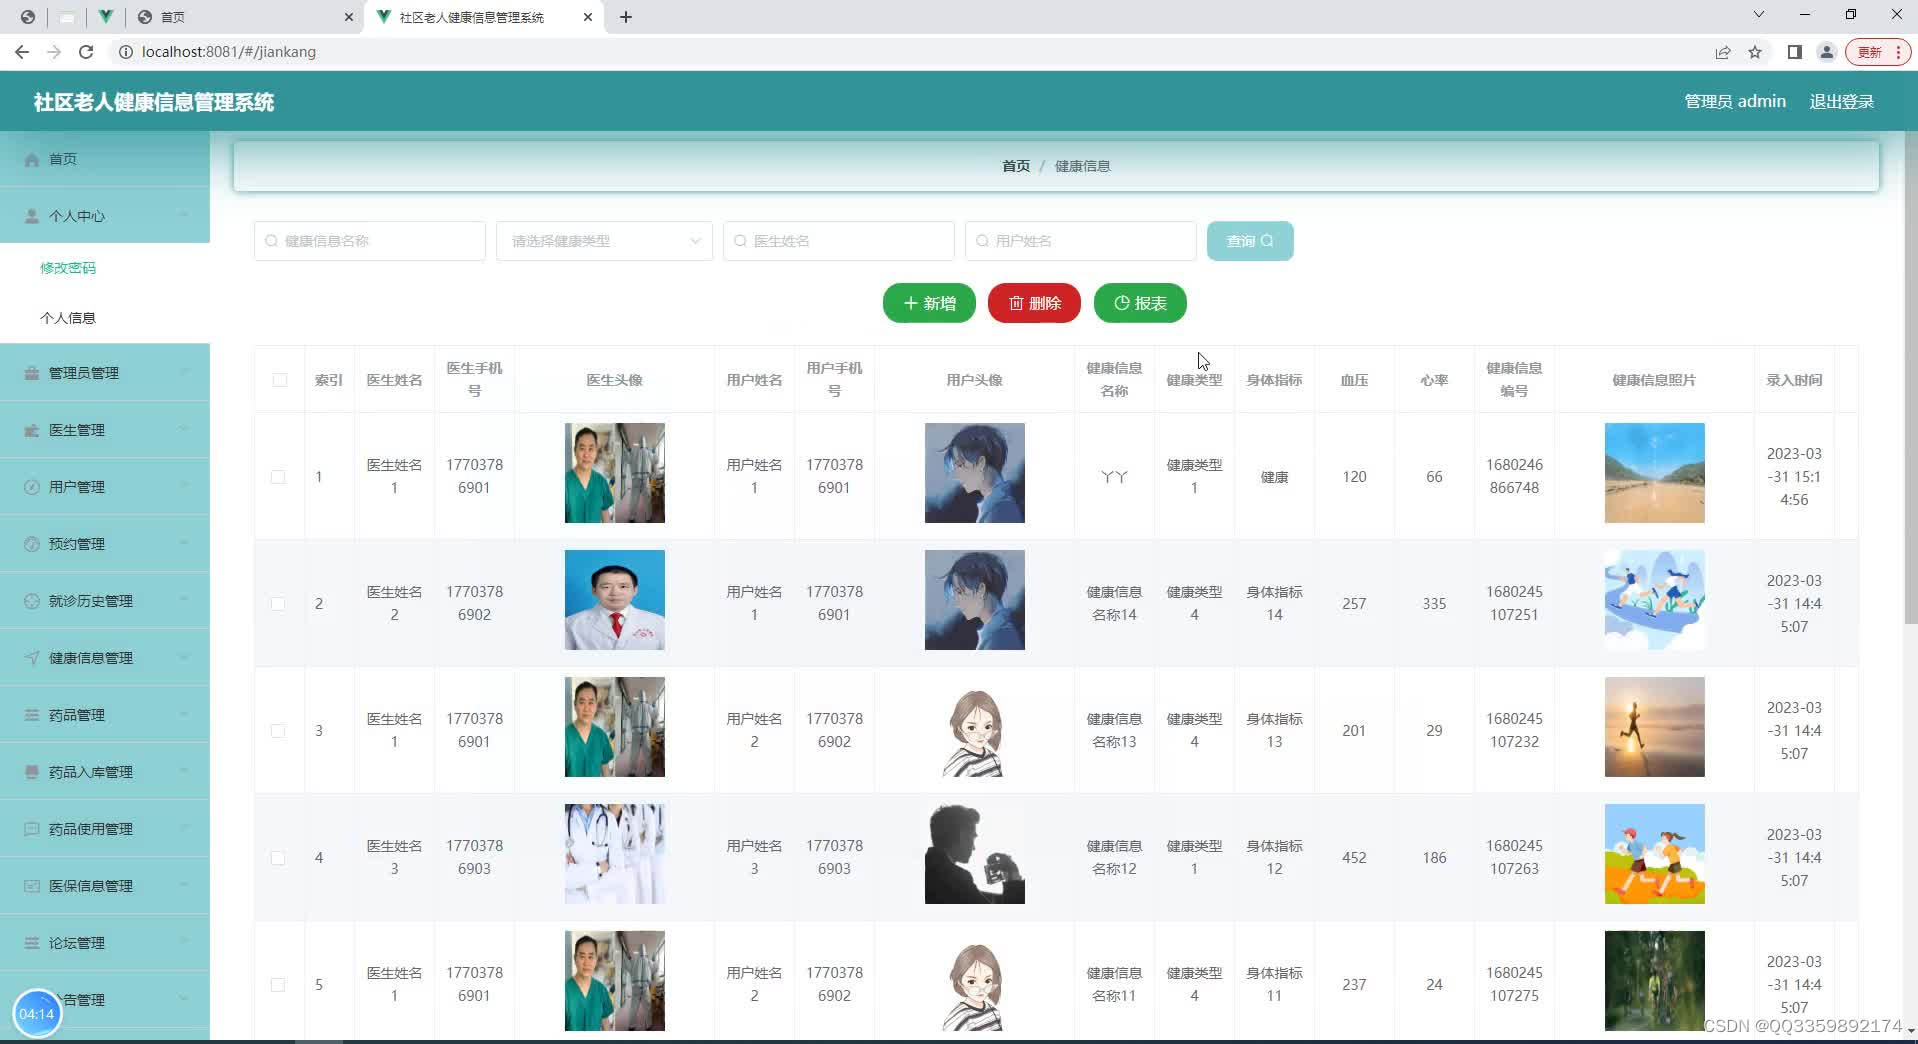Click inside the 健康信息名称 search field

click(370, 241)
